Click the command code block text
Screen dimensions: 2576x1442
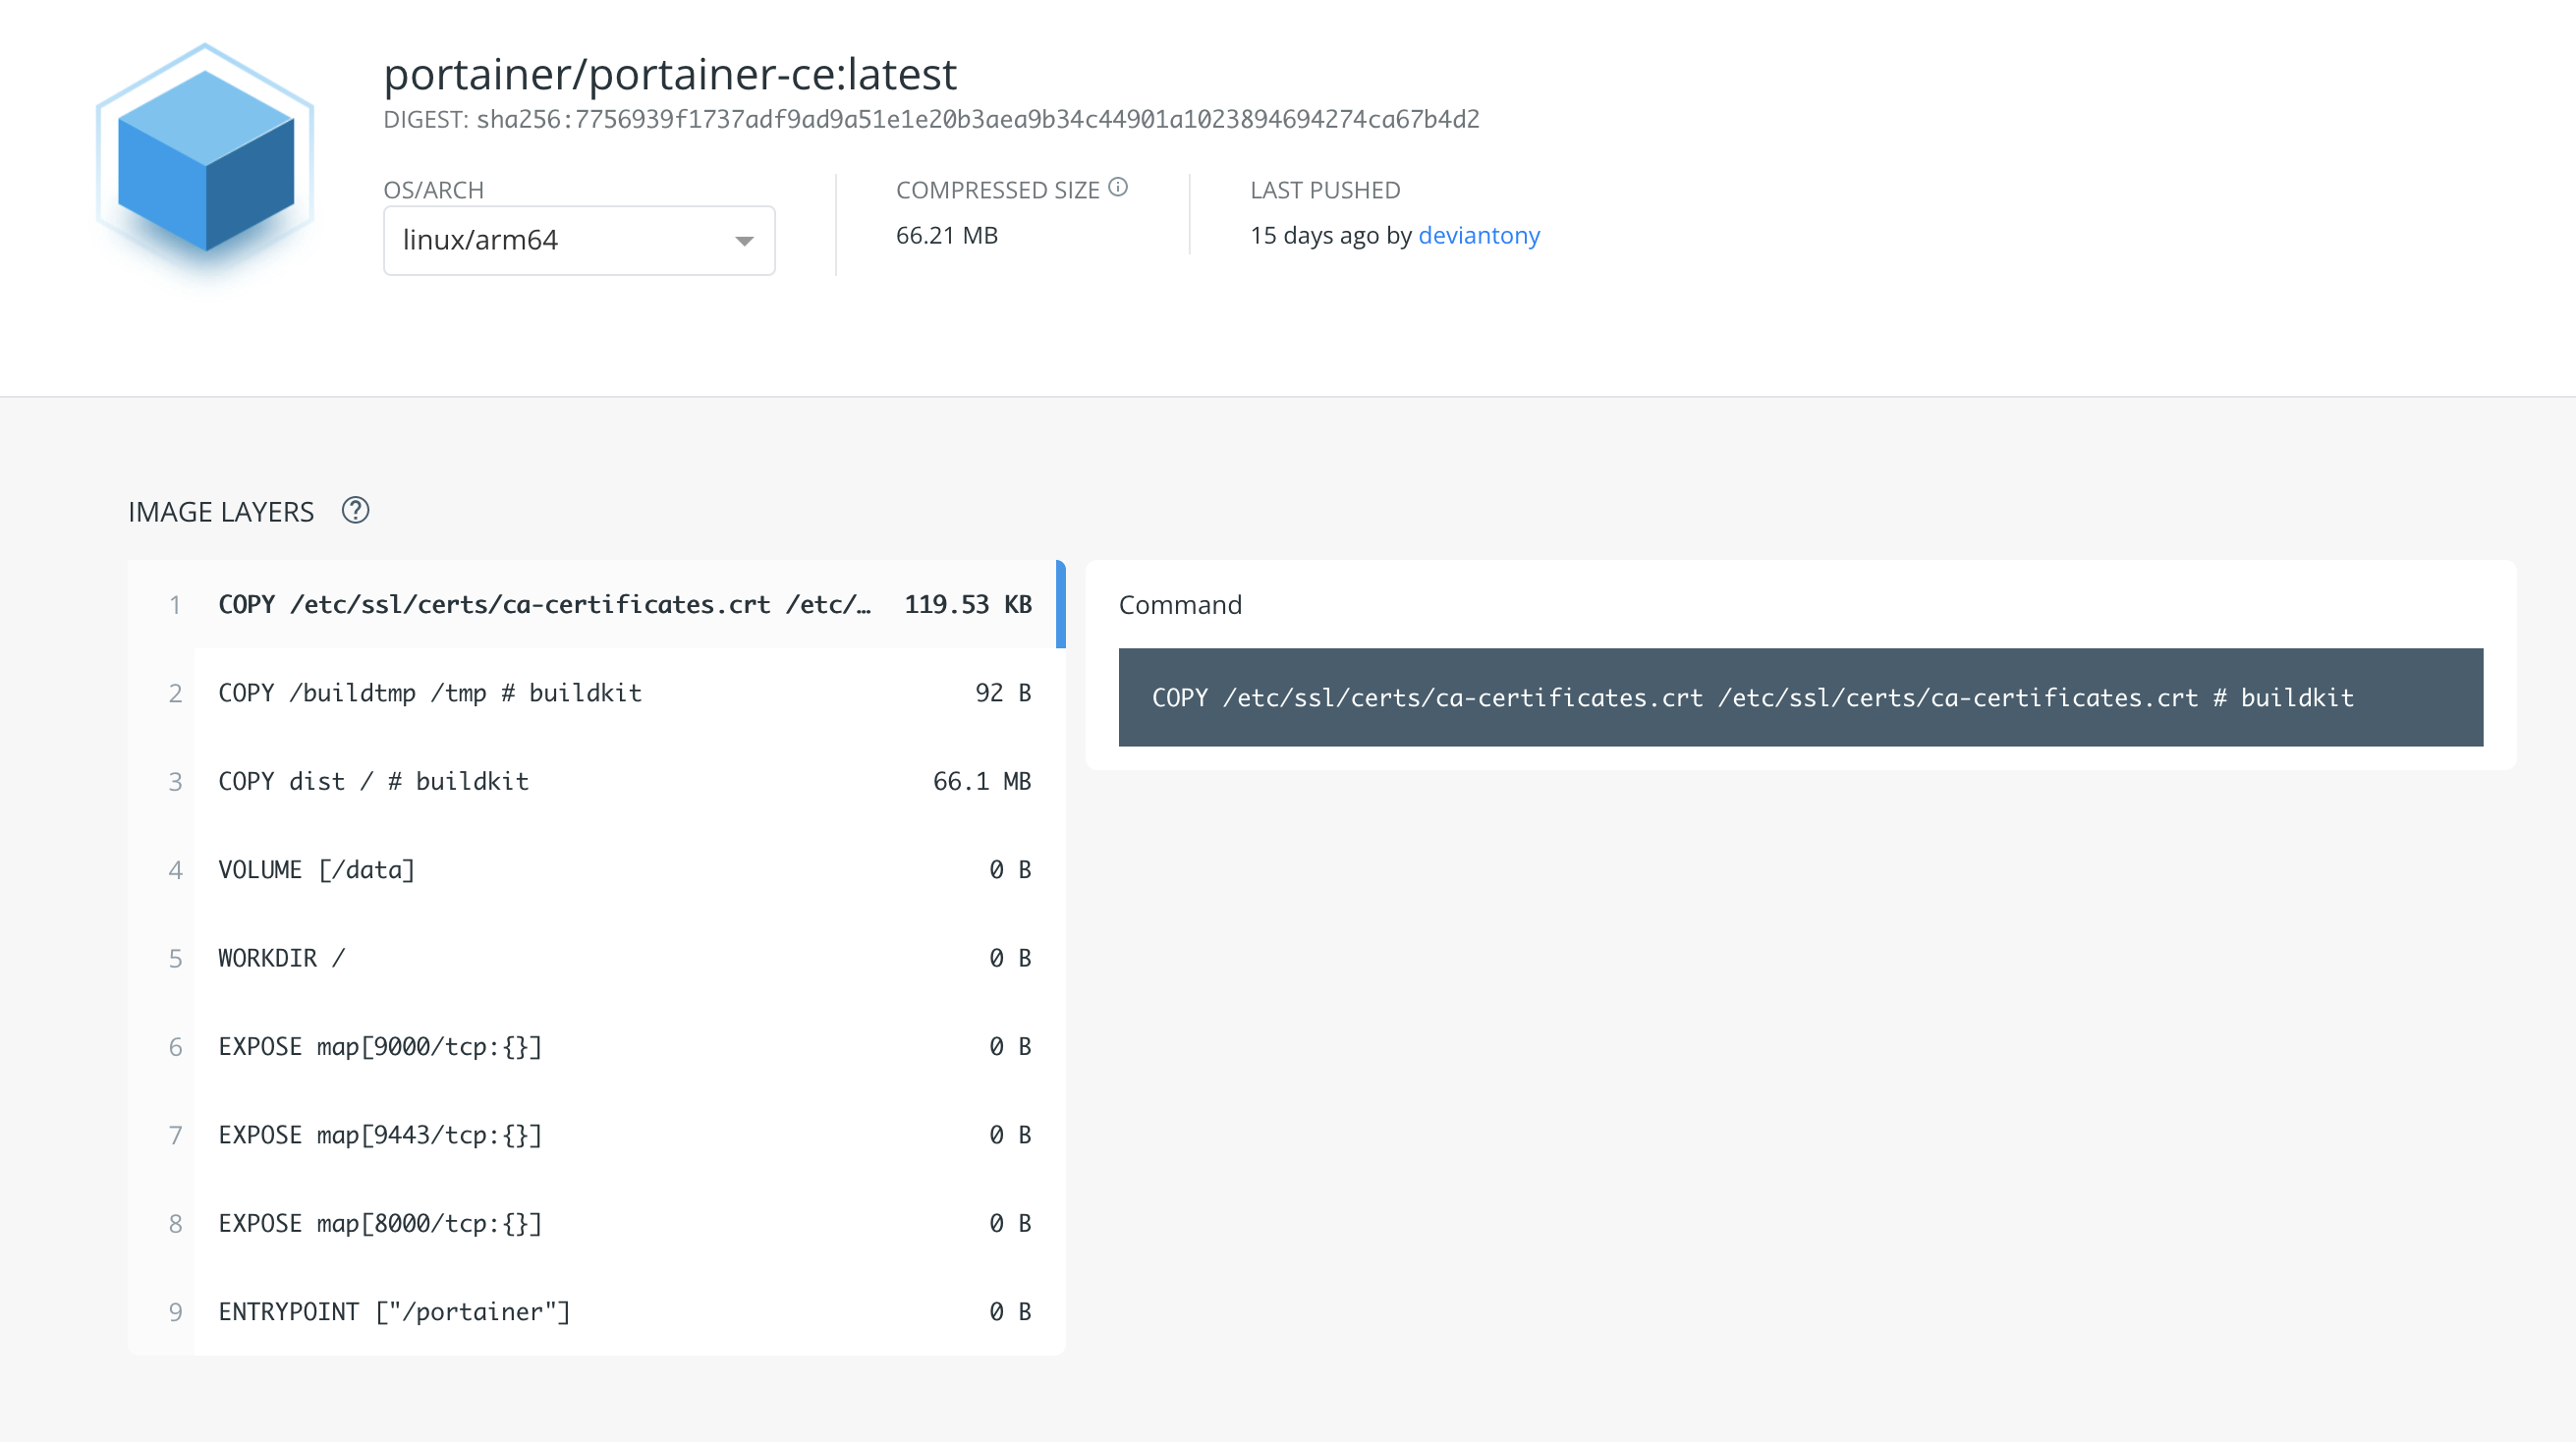pyautogui.click(x=1752, y=697)
